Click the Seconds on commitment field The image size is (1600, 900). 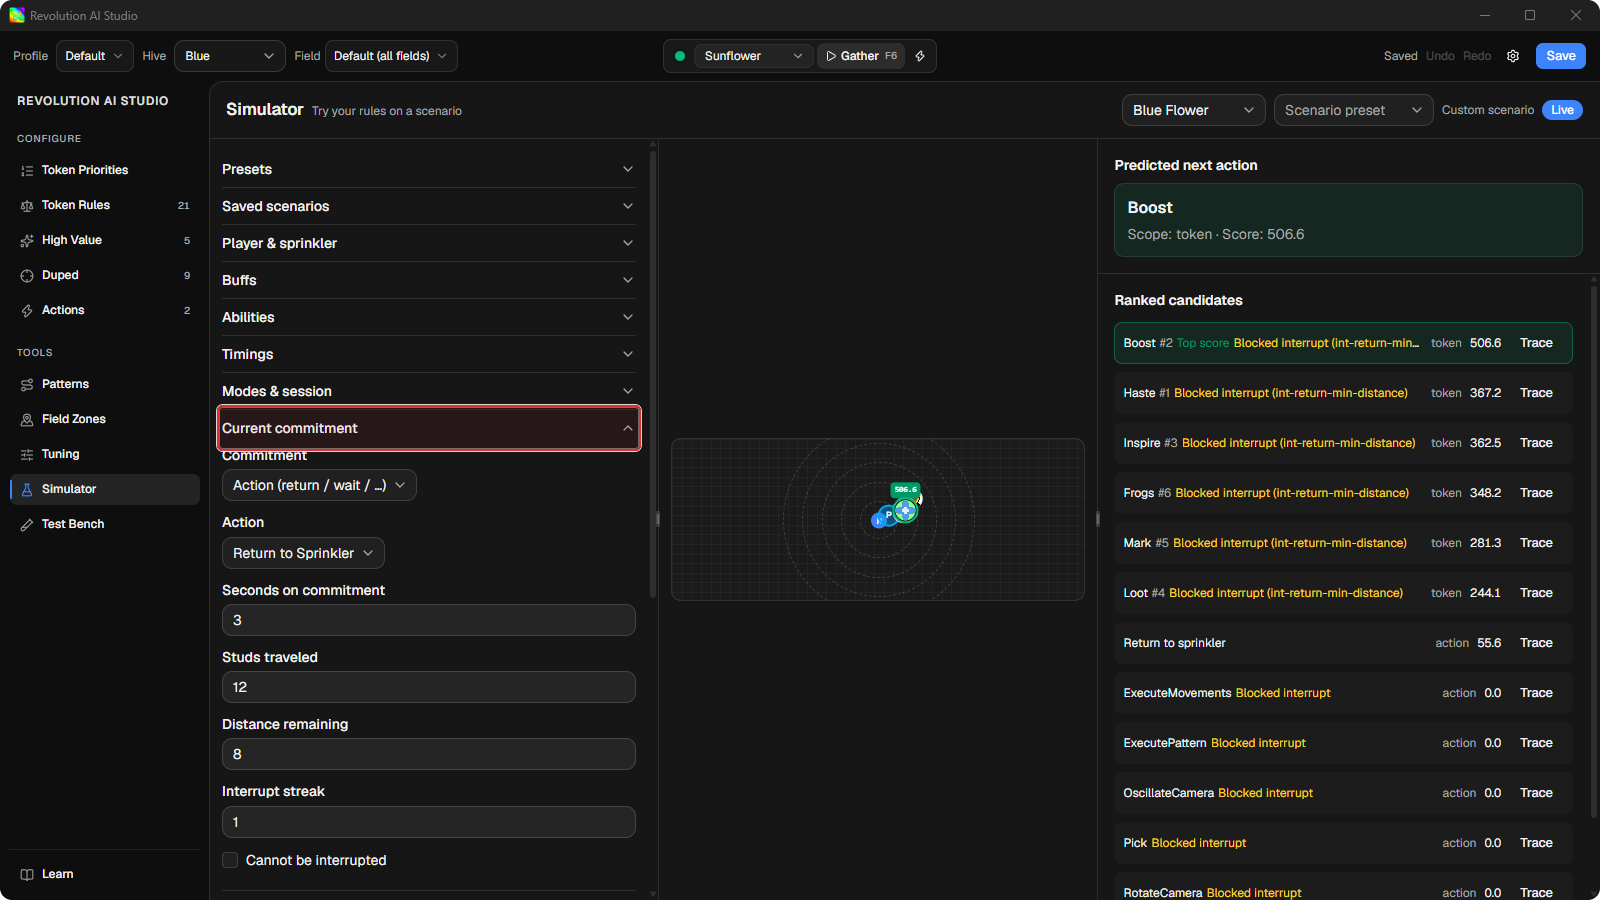click(x=429, y=620)
